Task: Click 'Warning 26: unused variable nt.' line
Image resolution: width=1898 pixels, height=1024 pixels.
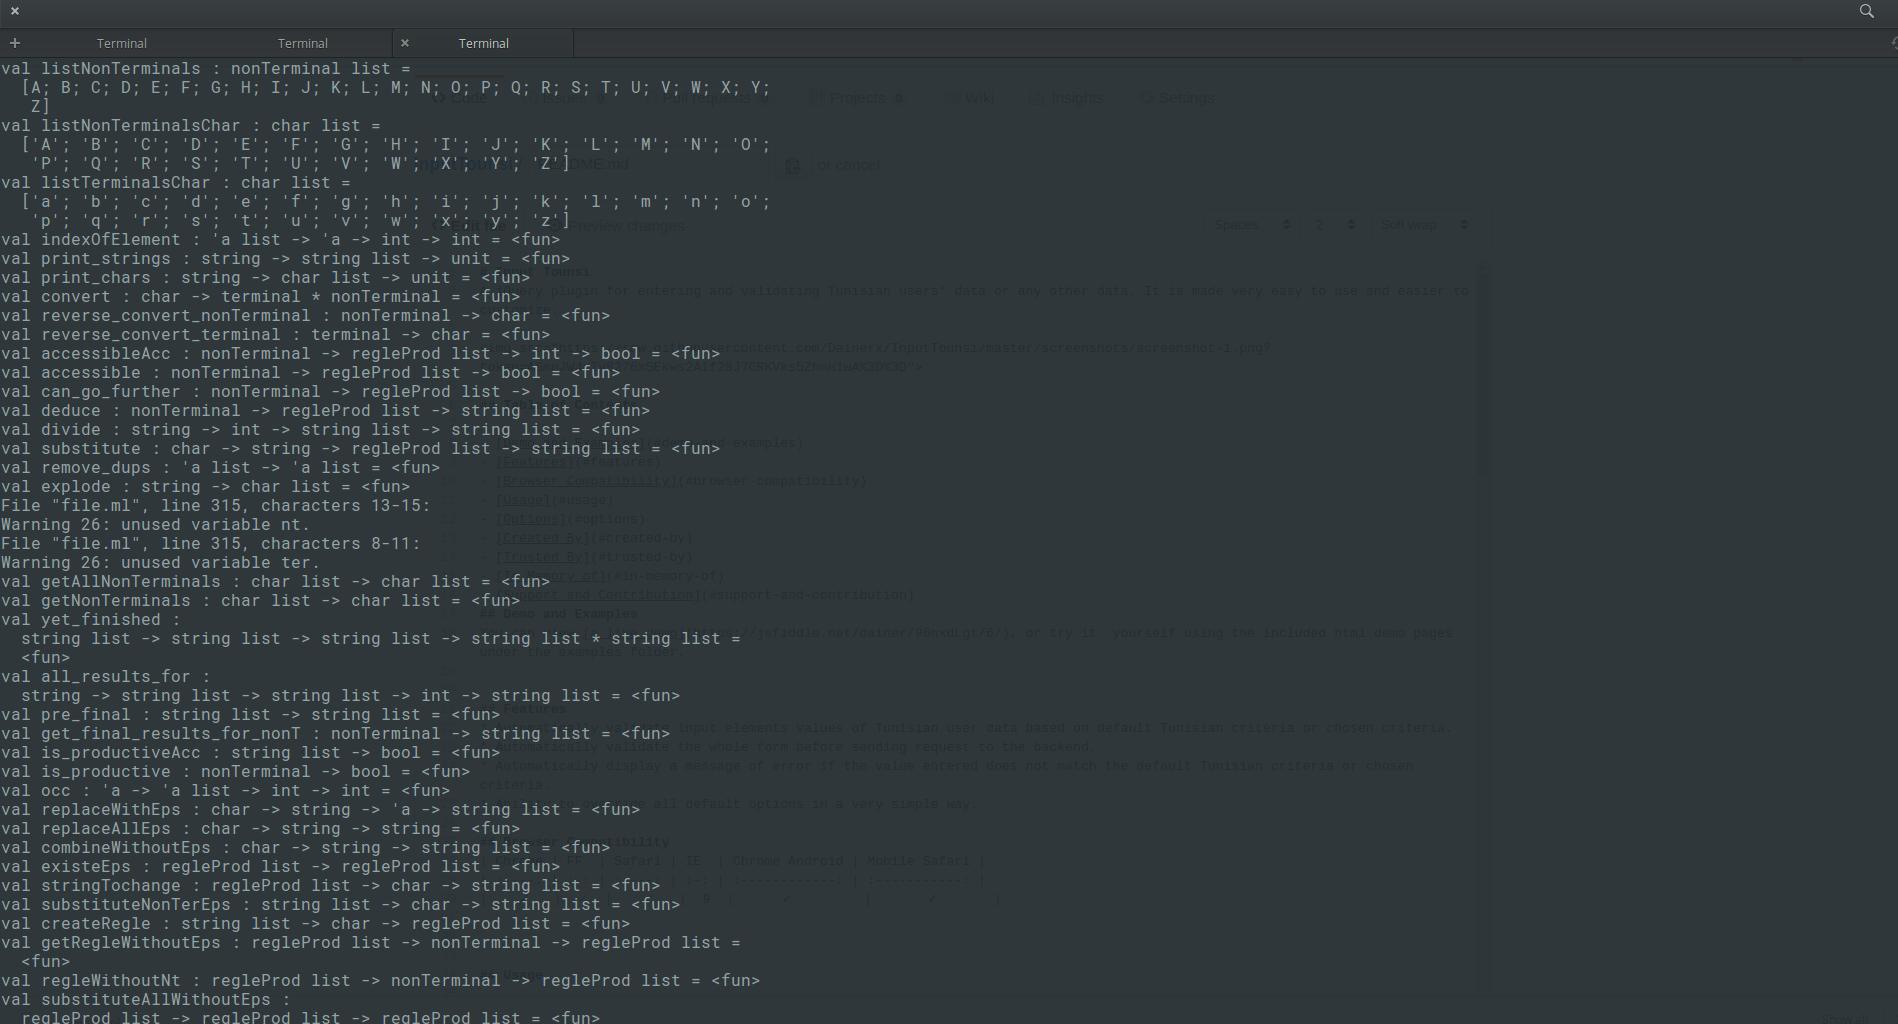Action: click(156, 525)
